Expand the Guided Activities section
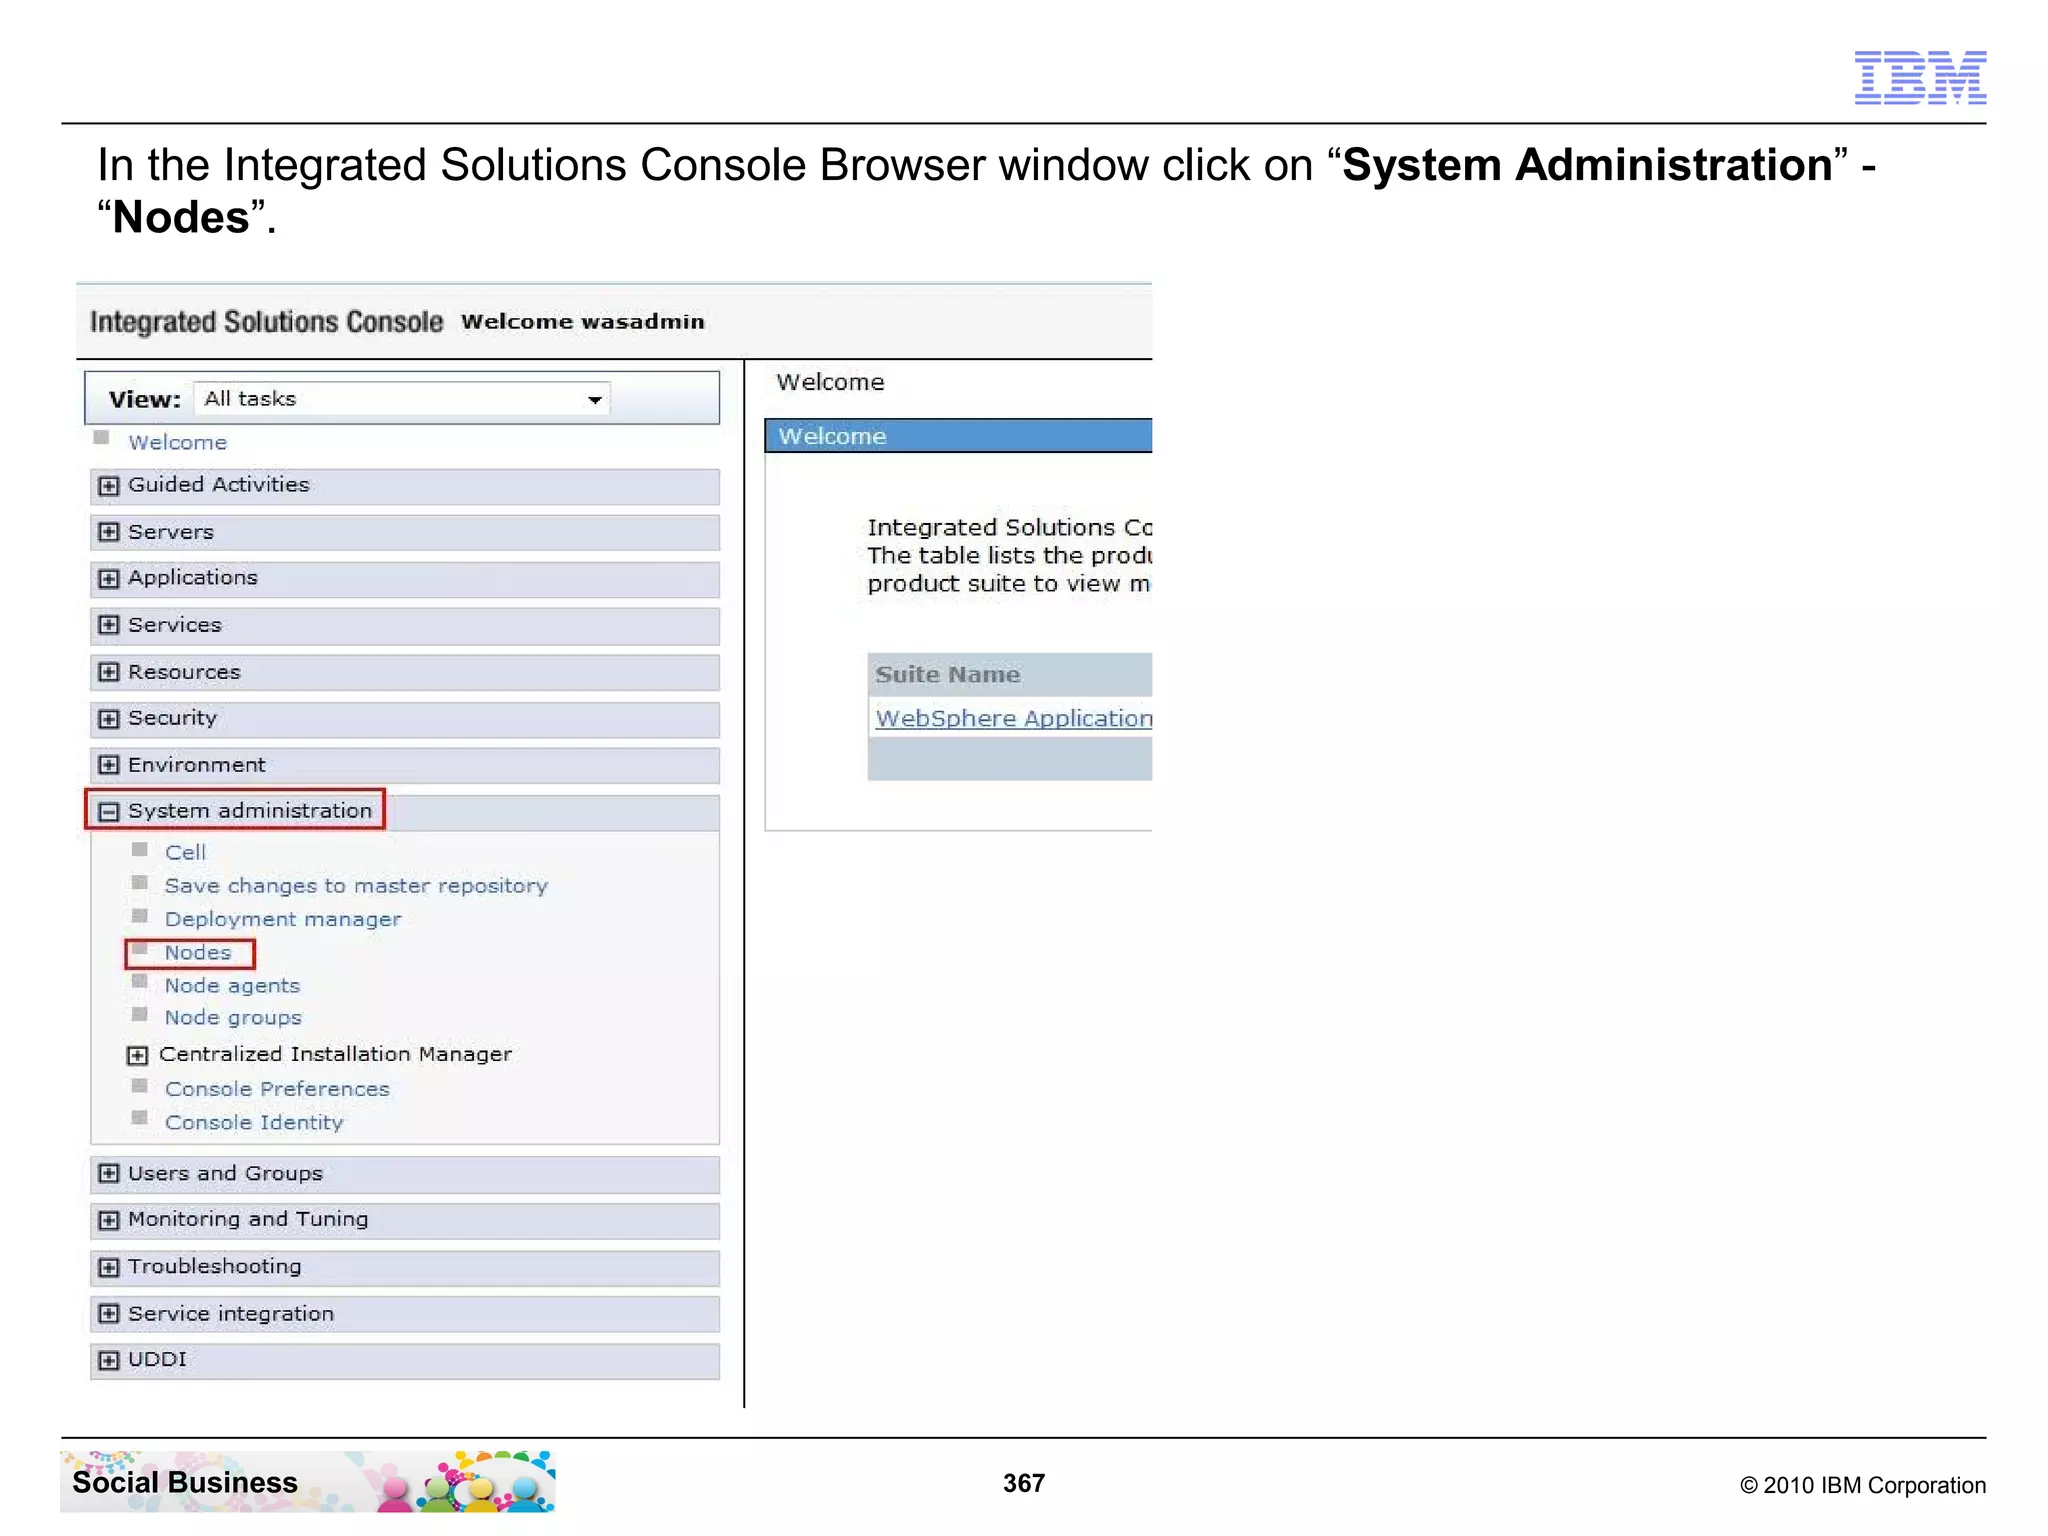Screen dimensions: 2048x1536 [x=109, y=486]
